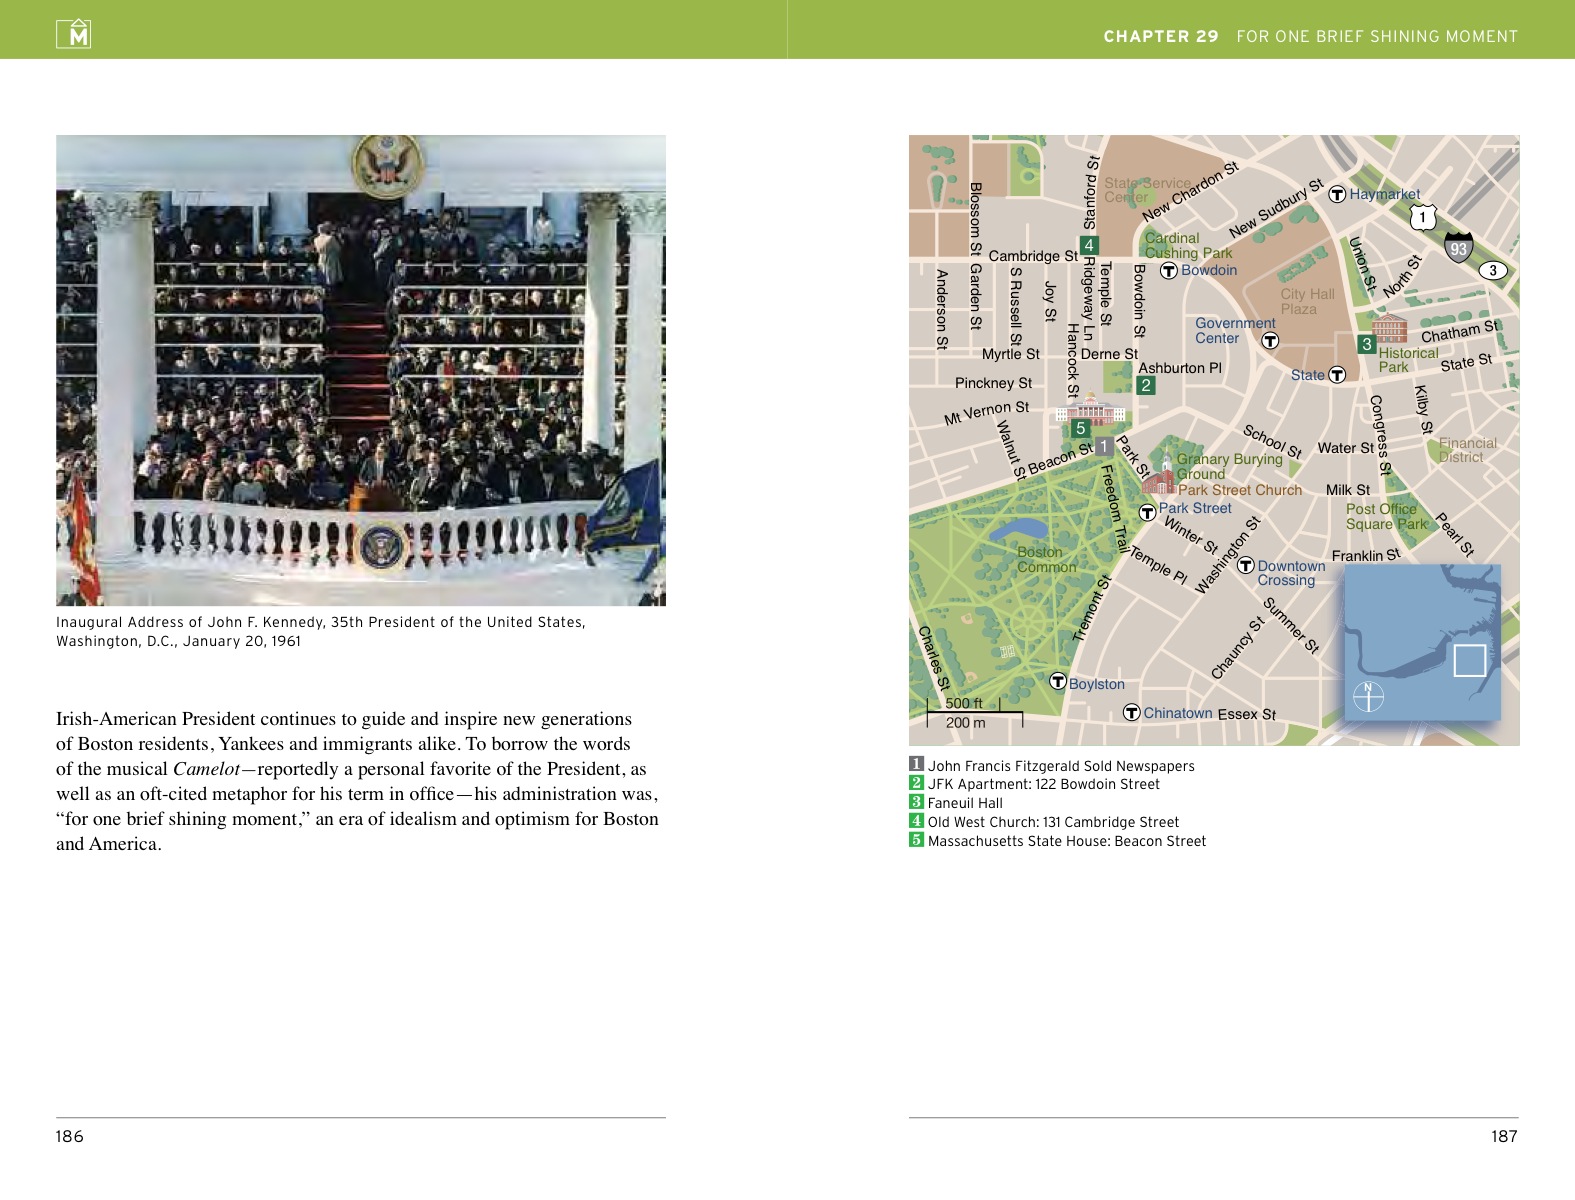Click the Downtown Crossing T station icon
The image size is (1575, 1200).
[x=1246, y=565]
